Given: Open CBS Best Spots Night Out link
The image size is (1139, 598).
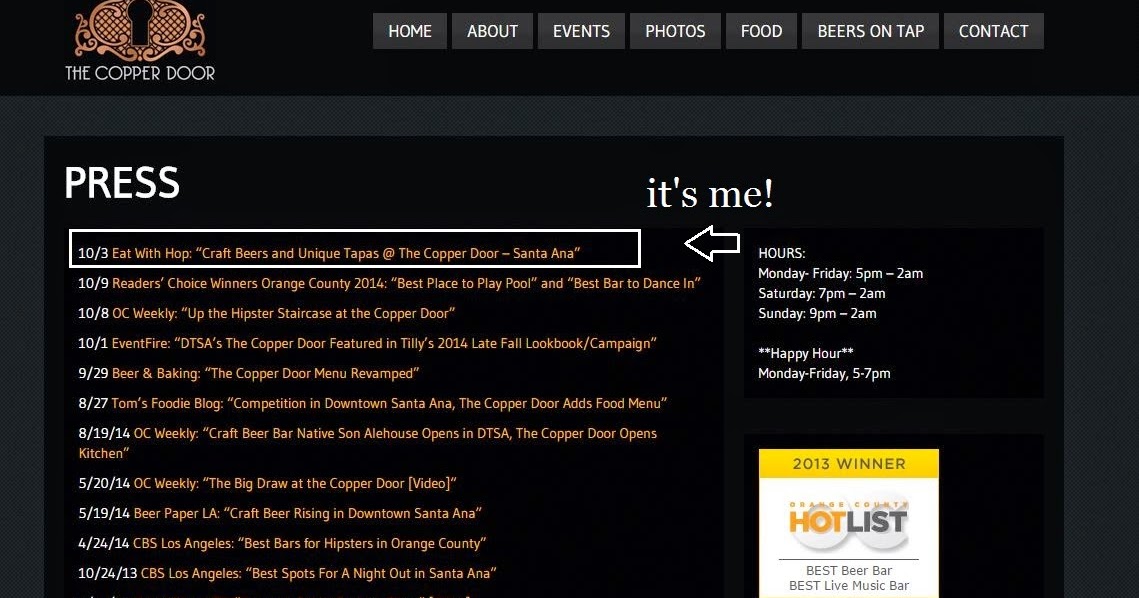Looking at the screenshot, I should (318, 573).
